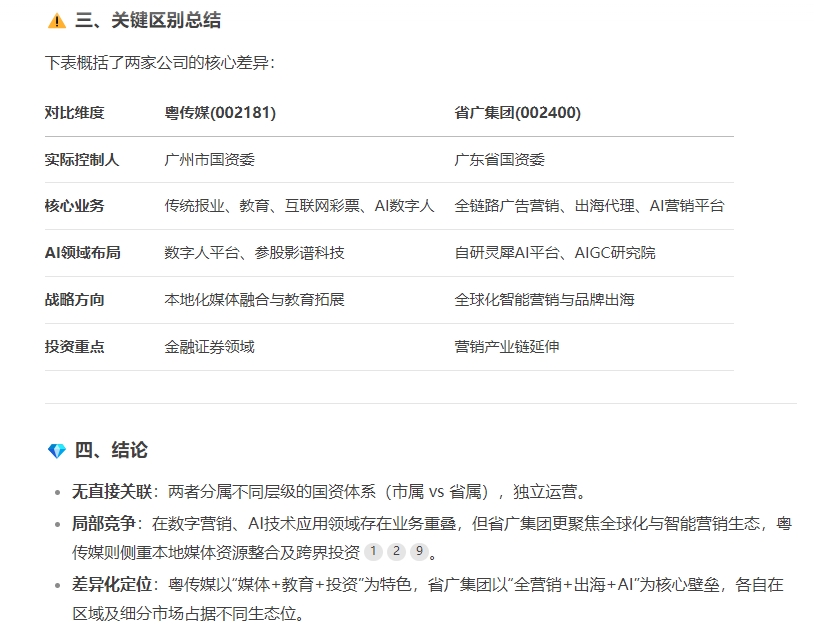Open citation reference 2

point(396,551)
